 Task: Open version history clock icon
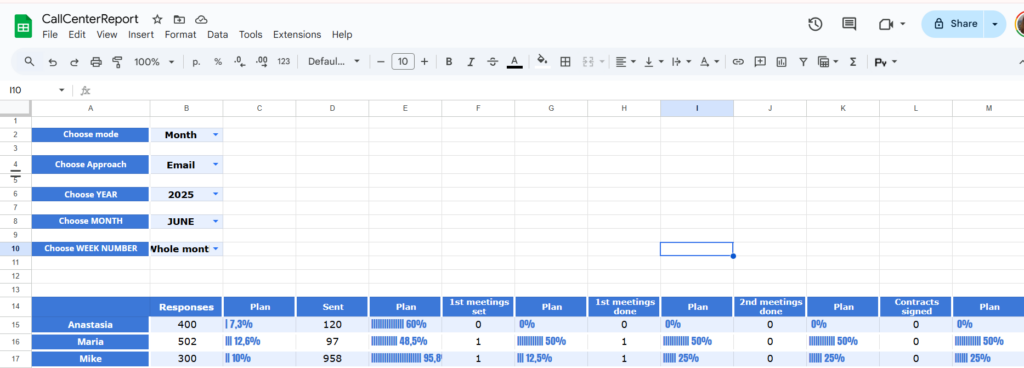point(815,24)
